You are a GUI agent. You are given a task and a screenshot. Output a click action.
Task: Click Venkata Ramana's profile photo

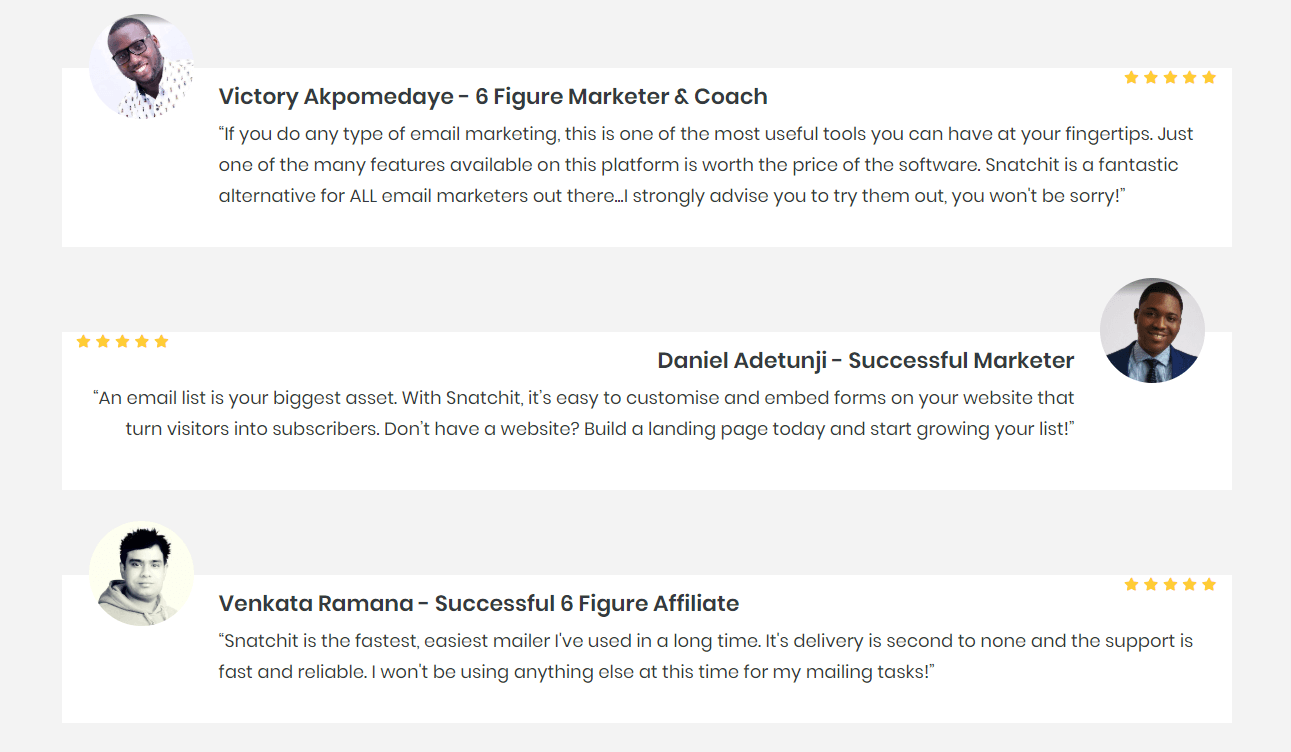pos(141,574)
